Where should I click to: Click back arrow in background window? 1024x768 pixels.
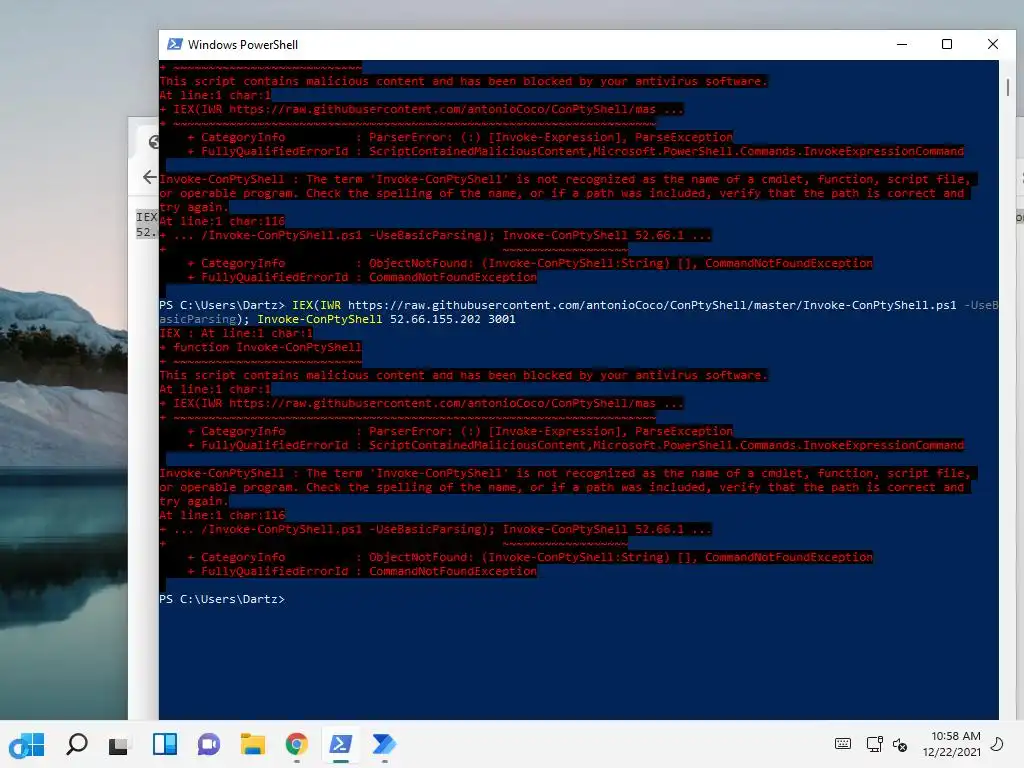[149, 177]
